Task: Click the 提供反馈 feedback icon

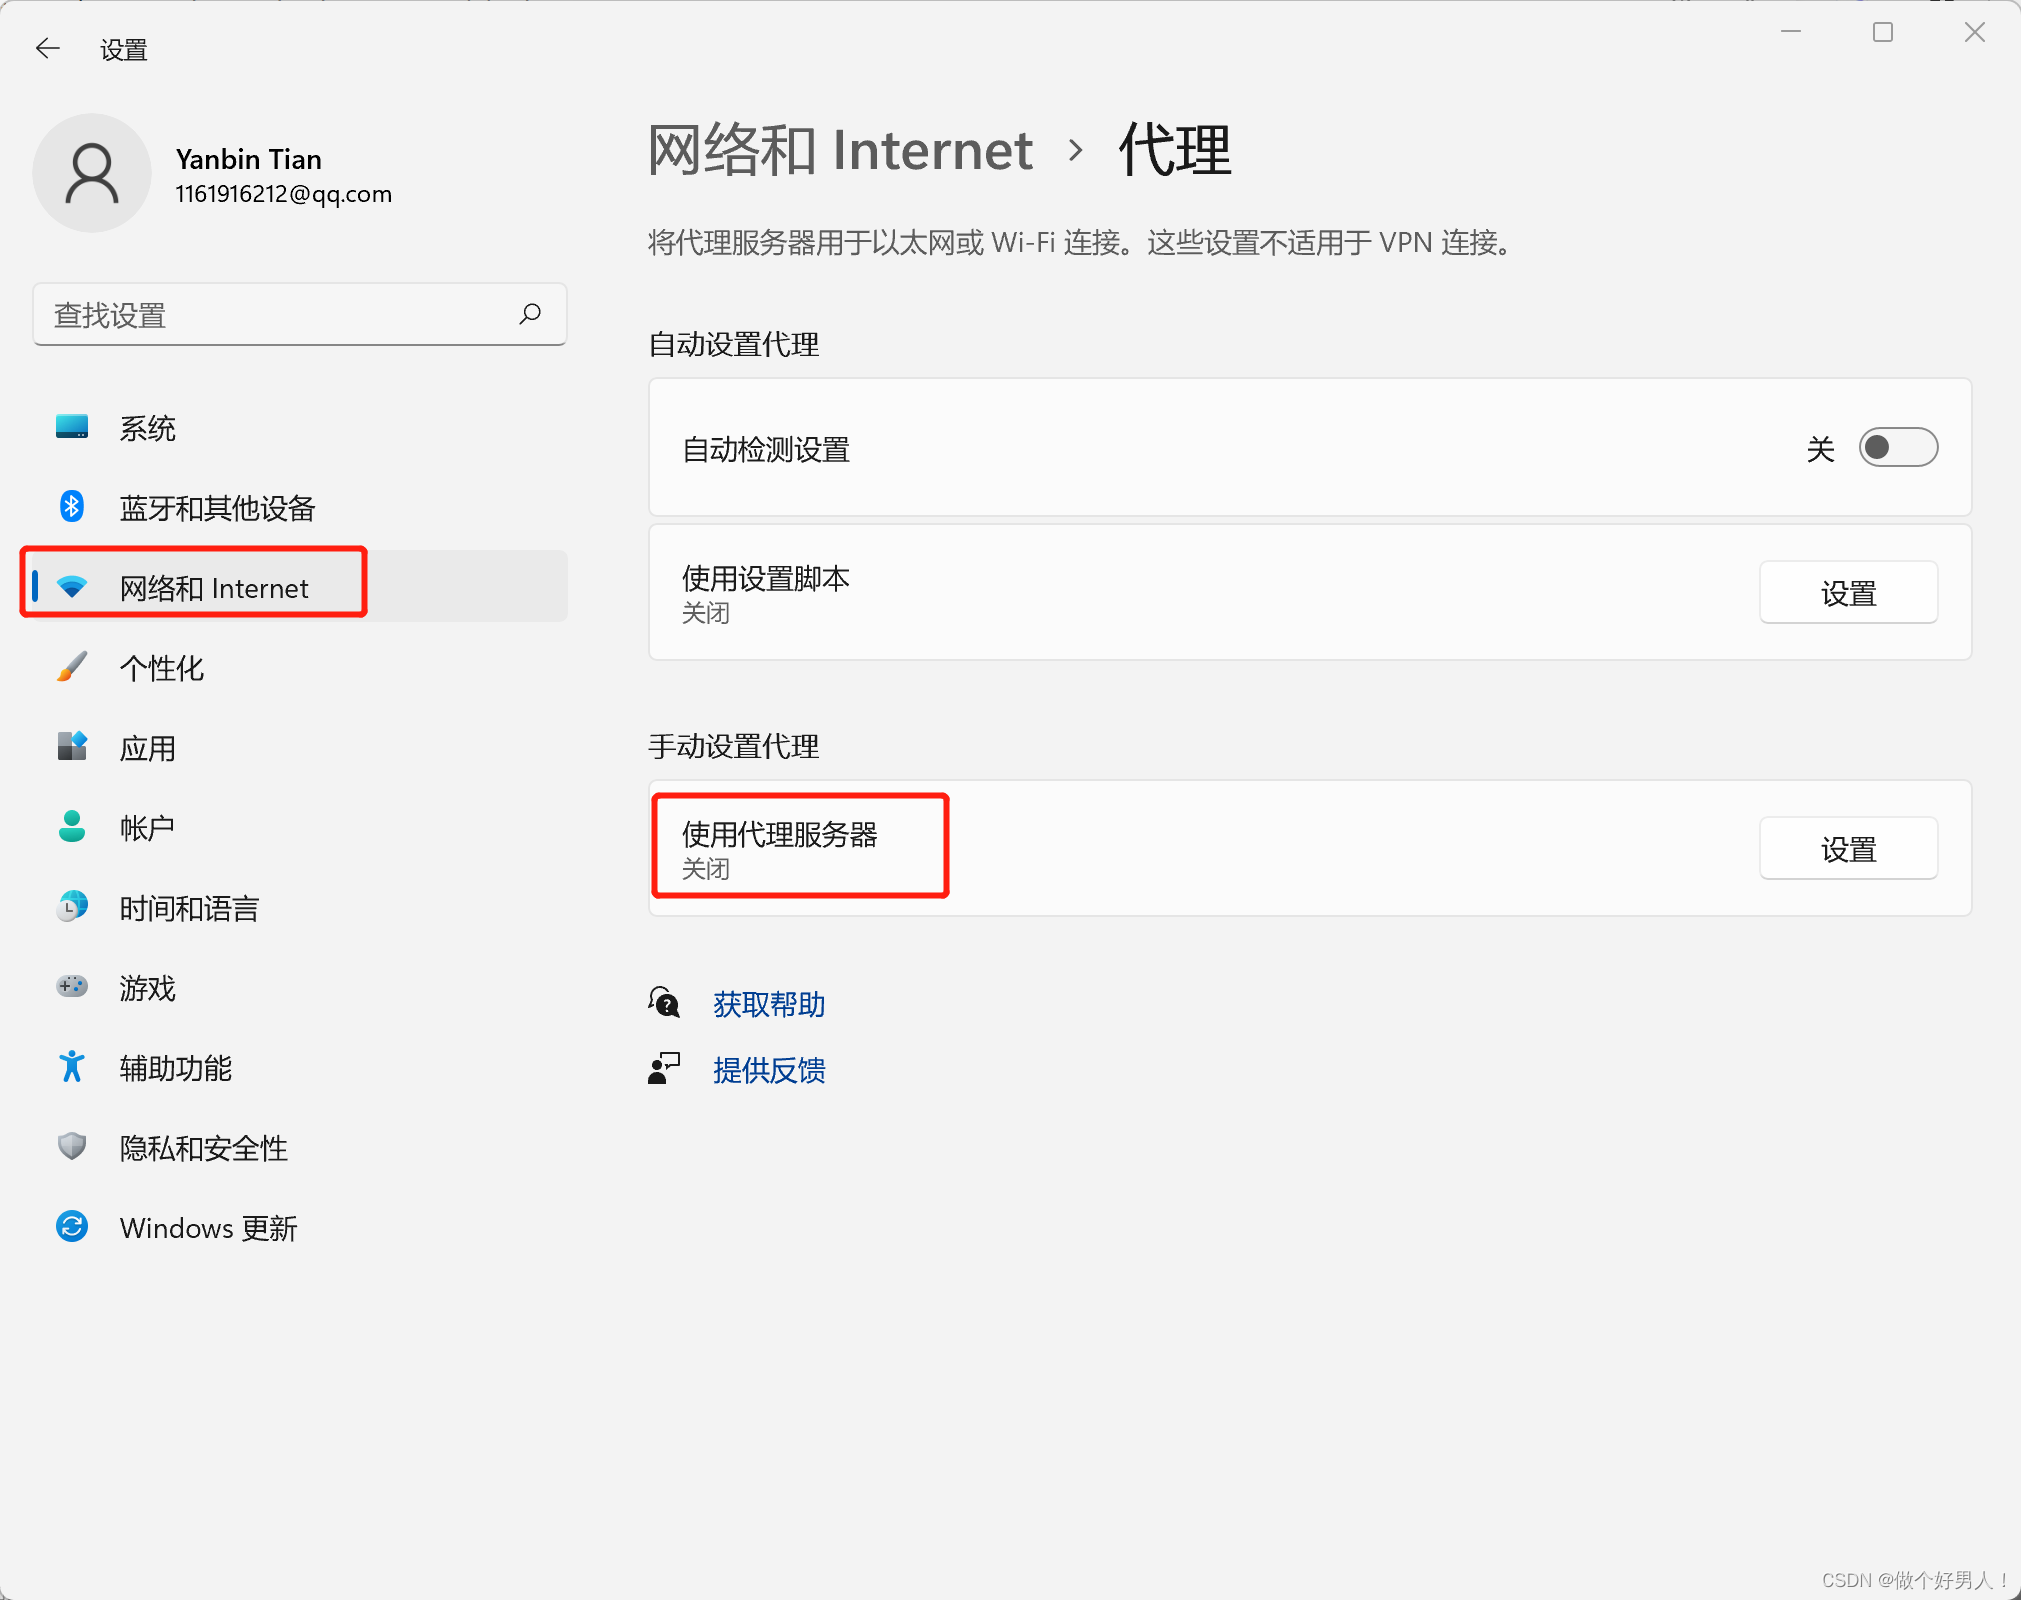Action: click(x=664, y=1069)
